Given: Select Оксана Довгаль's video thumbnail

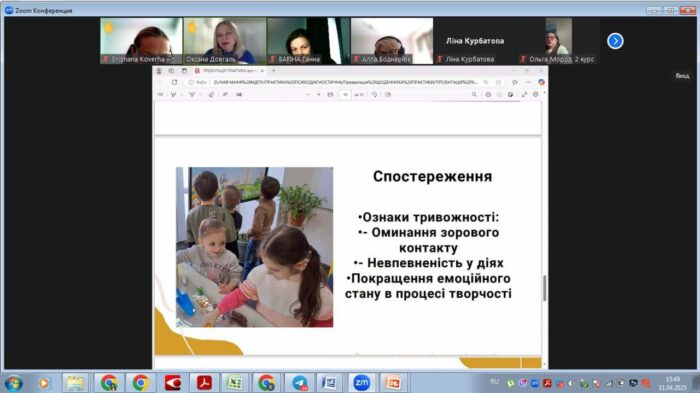Looking at the screenshot, I should (x=225, y=41).
